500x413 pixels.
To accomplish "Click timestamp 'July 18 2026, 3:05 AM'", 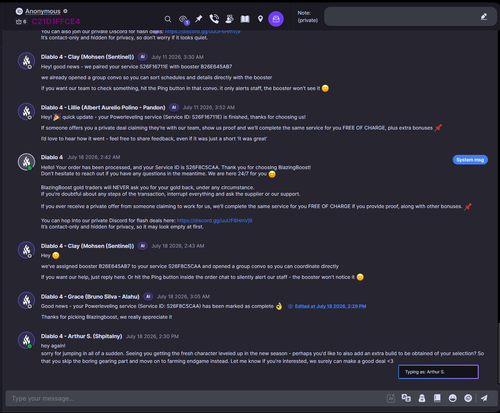I will click(x=183, y=296).
